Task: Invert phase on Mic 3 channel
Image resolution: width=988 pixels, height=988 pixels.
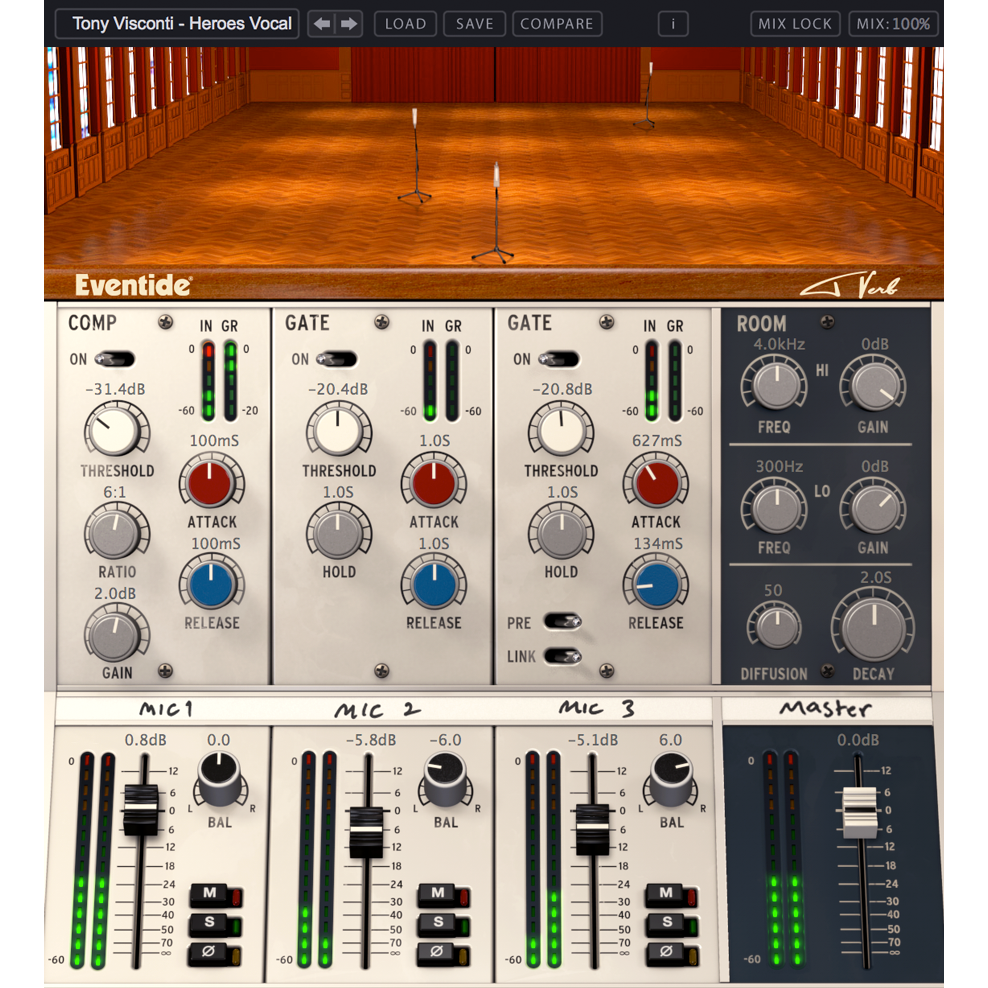Action: pos(665,952)
